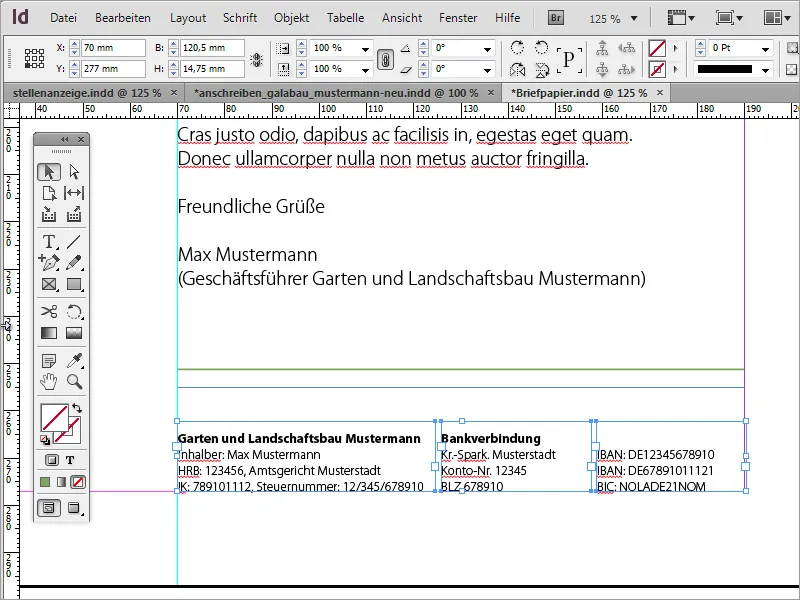Select the Line tool
The width and height of the screenshot is (800, 600).
point(74,241)
